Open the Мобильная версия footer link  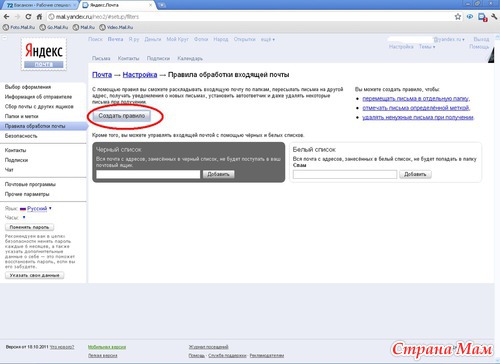click(x=107, y=347)
